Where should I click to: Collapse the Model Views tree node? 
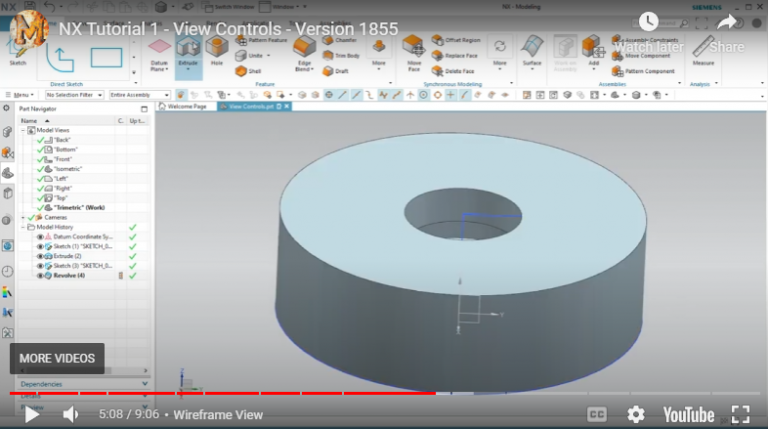(x=23, y=130)
